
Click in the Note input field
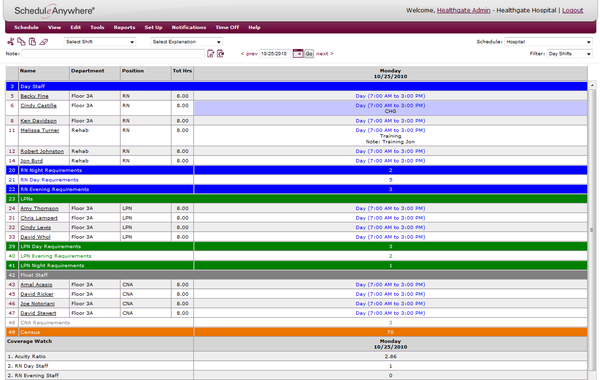[113, 54]
